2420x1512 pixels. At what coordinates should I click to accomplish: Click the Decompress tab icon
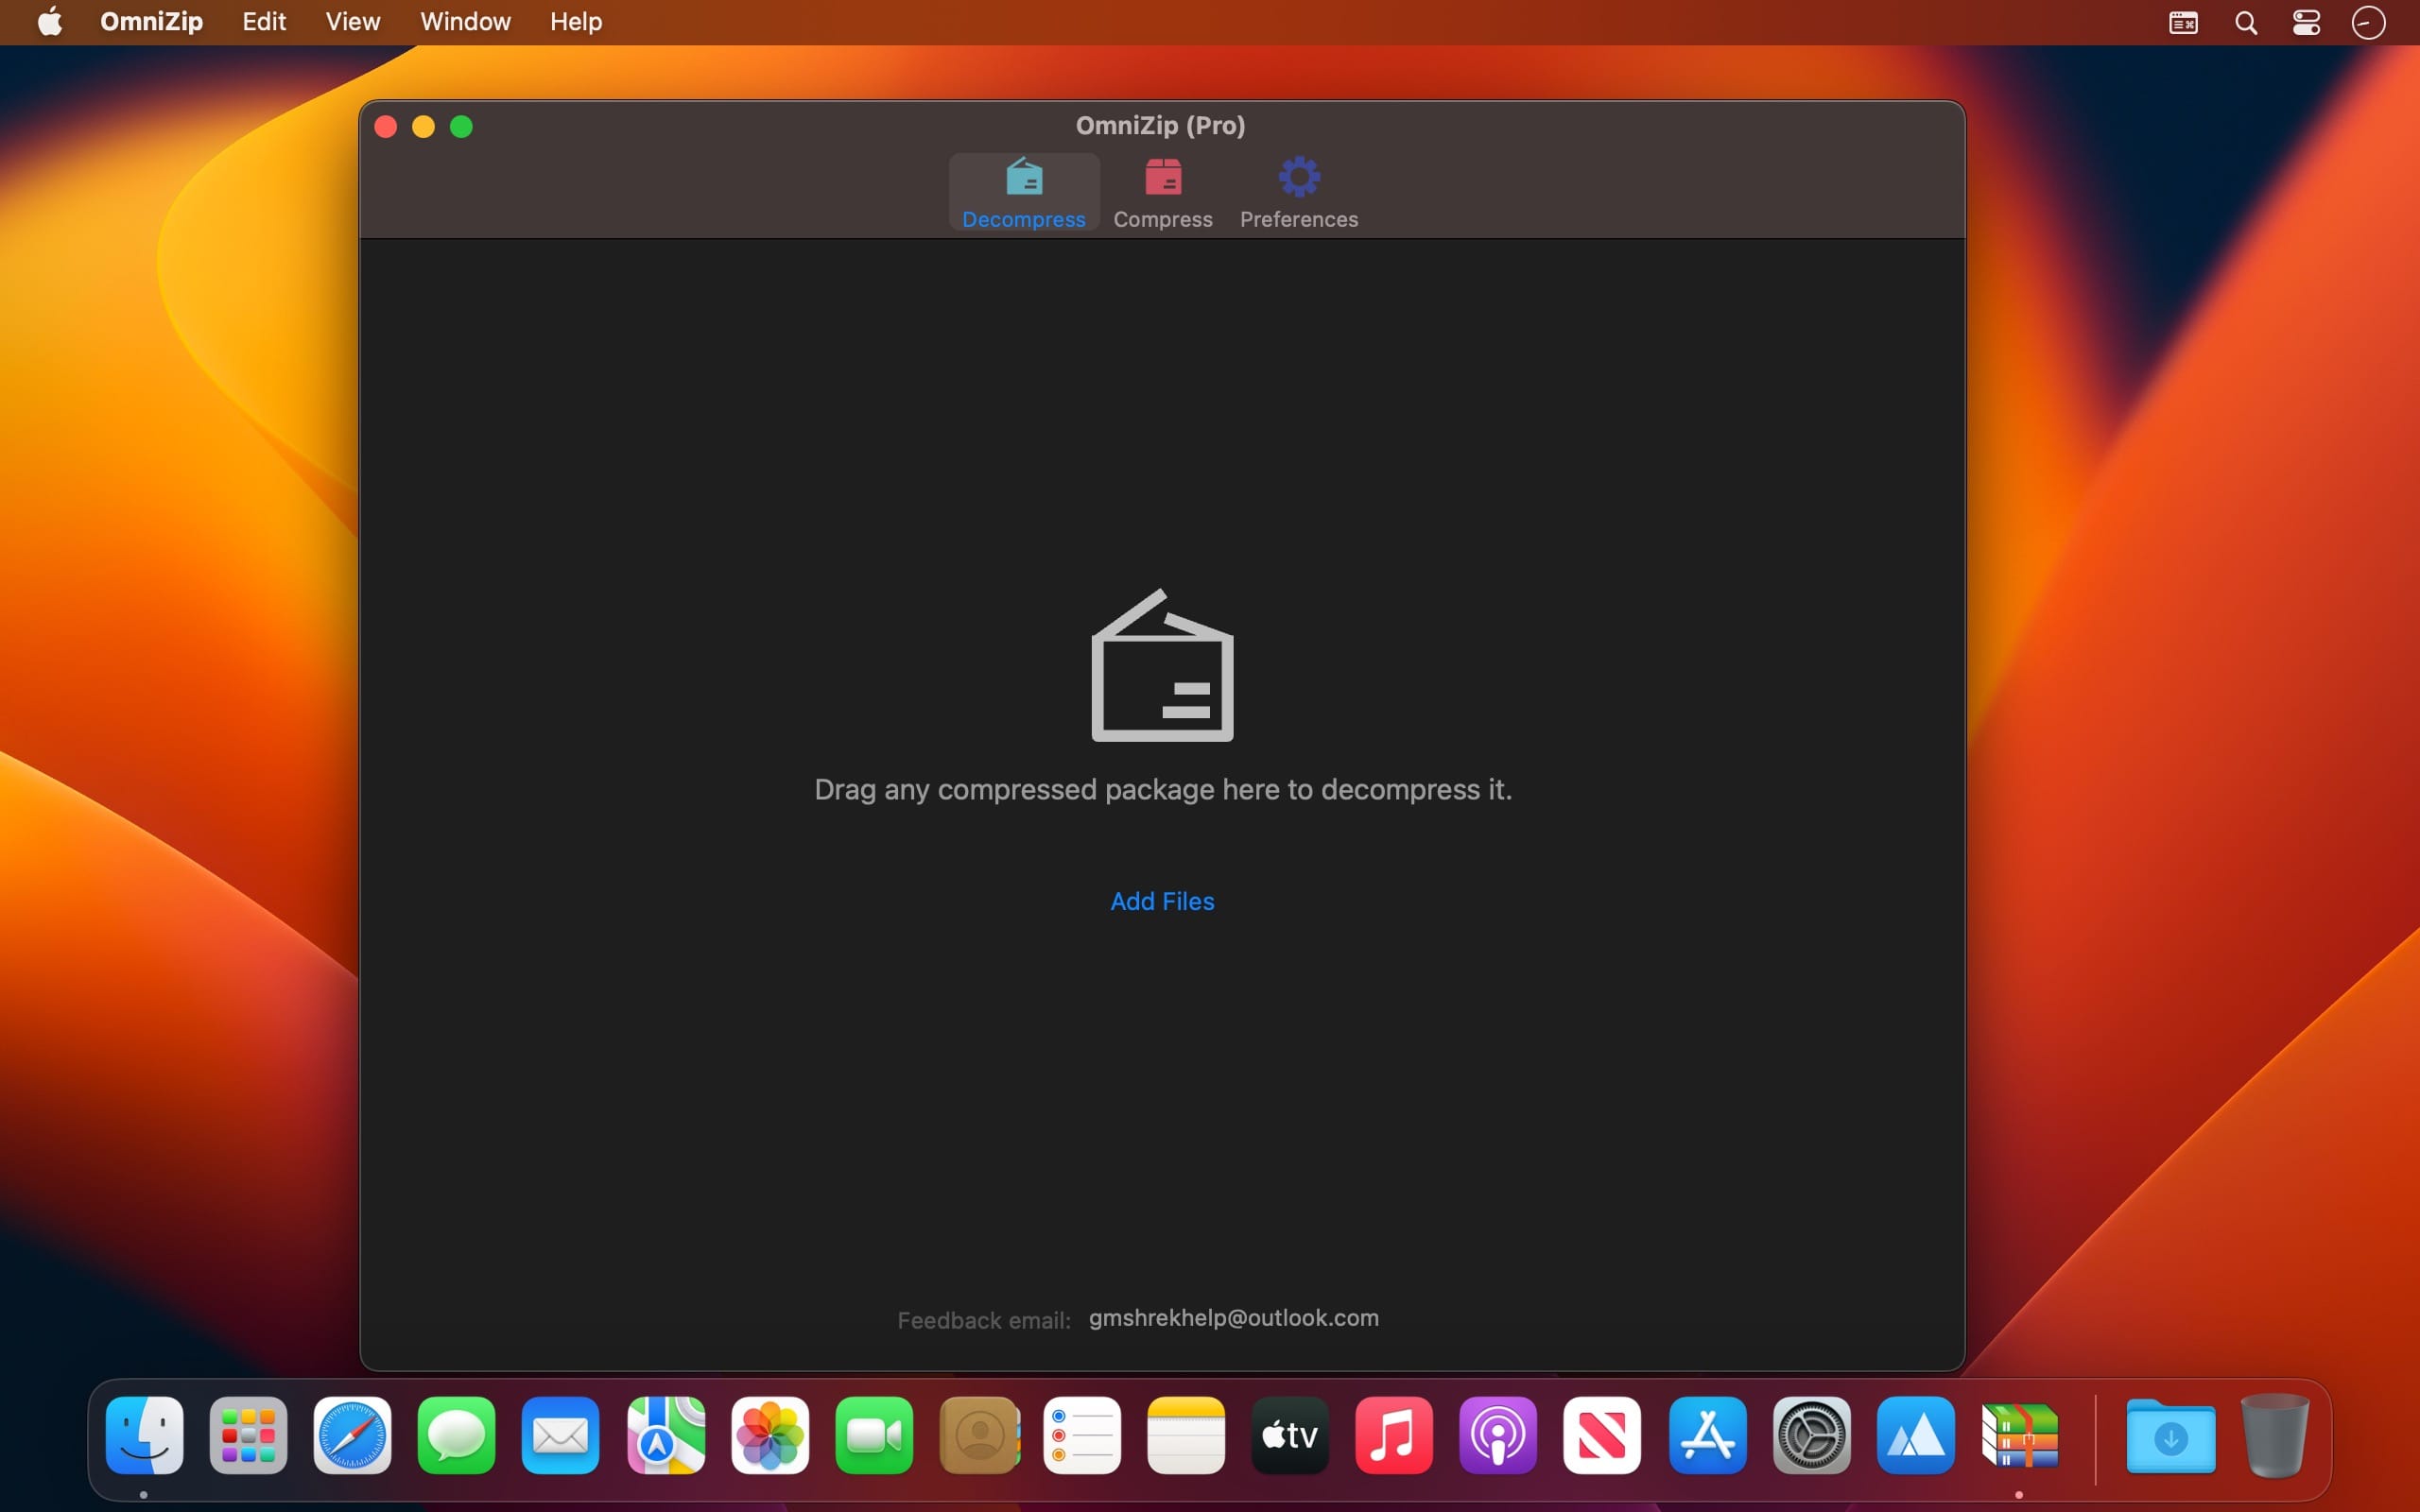point(1025,174)
